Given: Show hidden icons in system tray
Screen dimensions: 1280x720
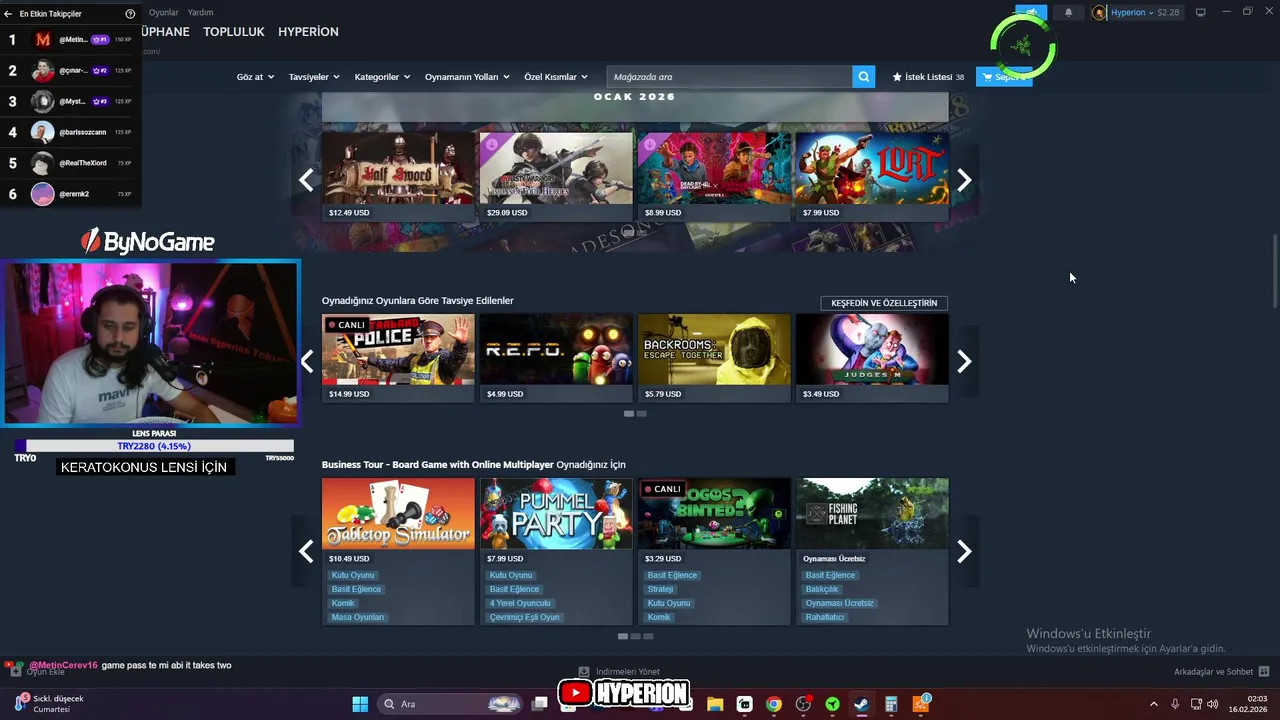Looking at the screenshot, I should pyautogui.click(x=1153, y=704).
